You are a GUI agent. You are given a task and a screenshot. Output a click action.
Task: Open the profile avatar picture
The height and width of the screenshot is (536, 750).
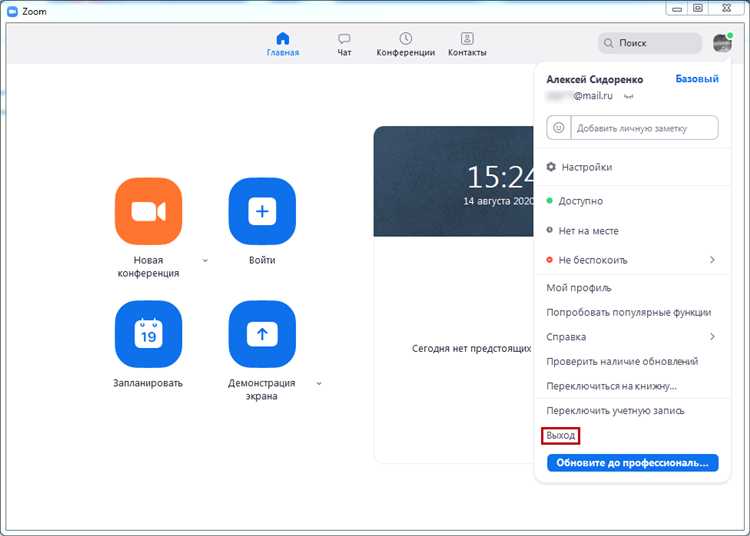(722, 43)
